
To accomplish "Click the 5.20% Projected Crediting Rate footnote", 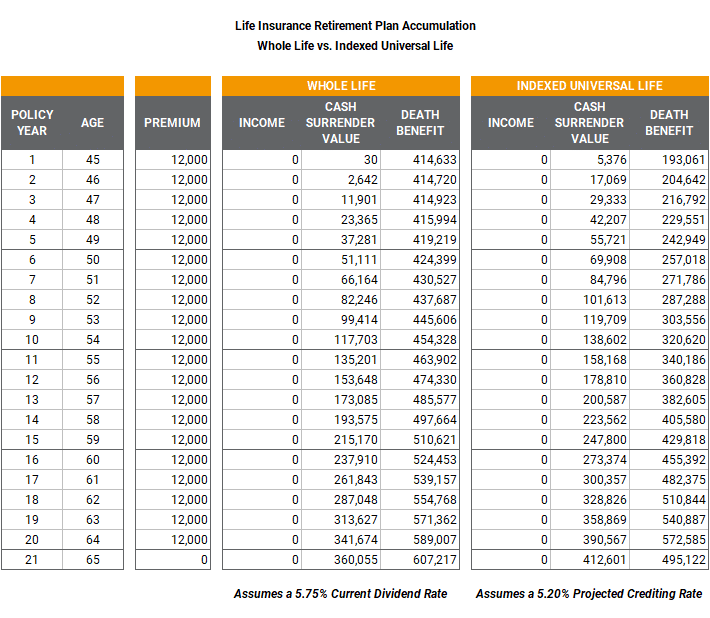I will pos(589,594).
